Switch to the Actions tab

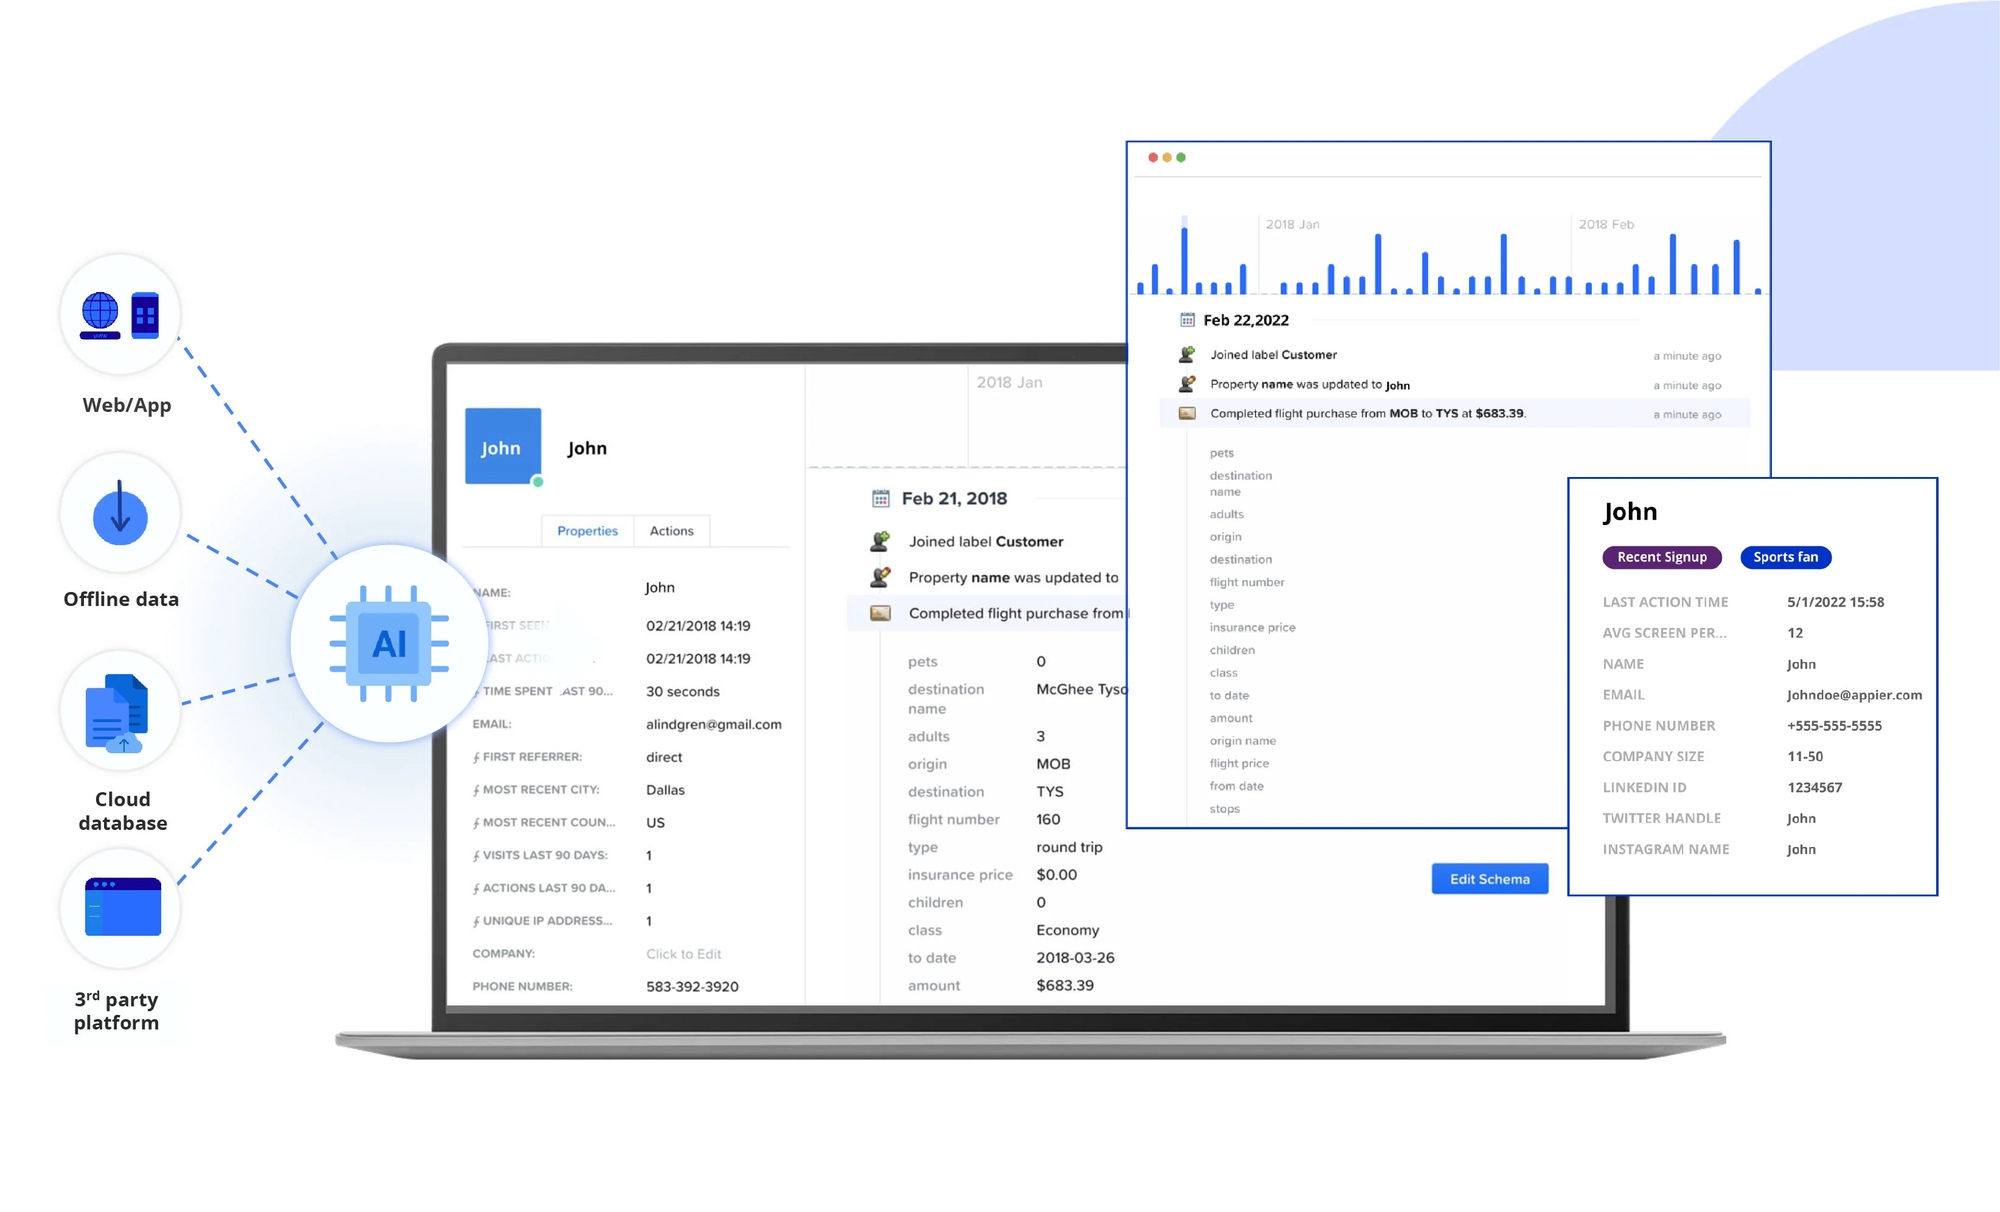pos(669,530)
